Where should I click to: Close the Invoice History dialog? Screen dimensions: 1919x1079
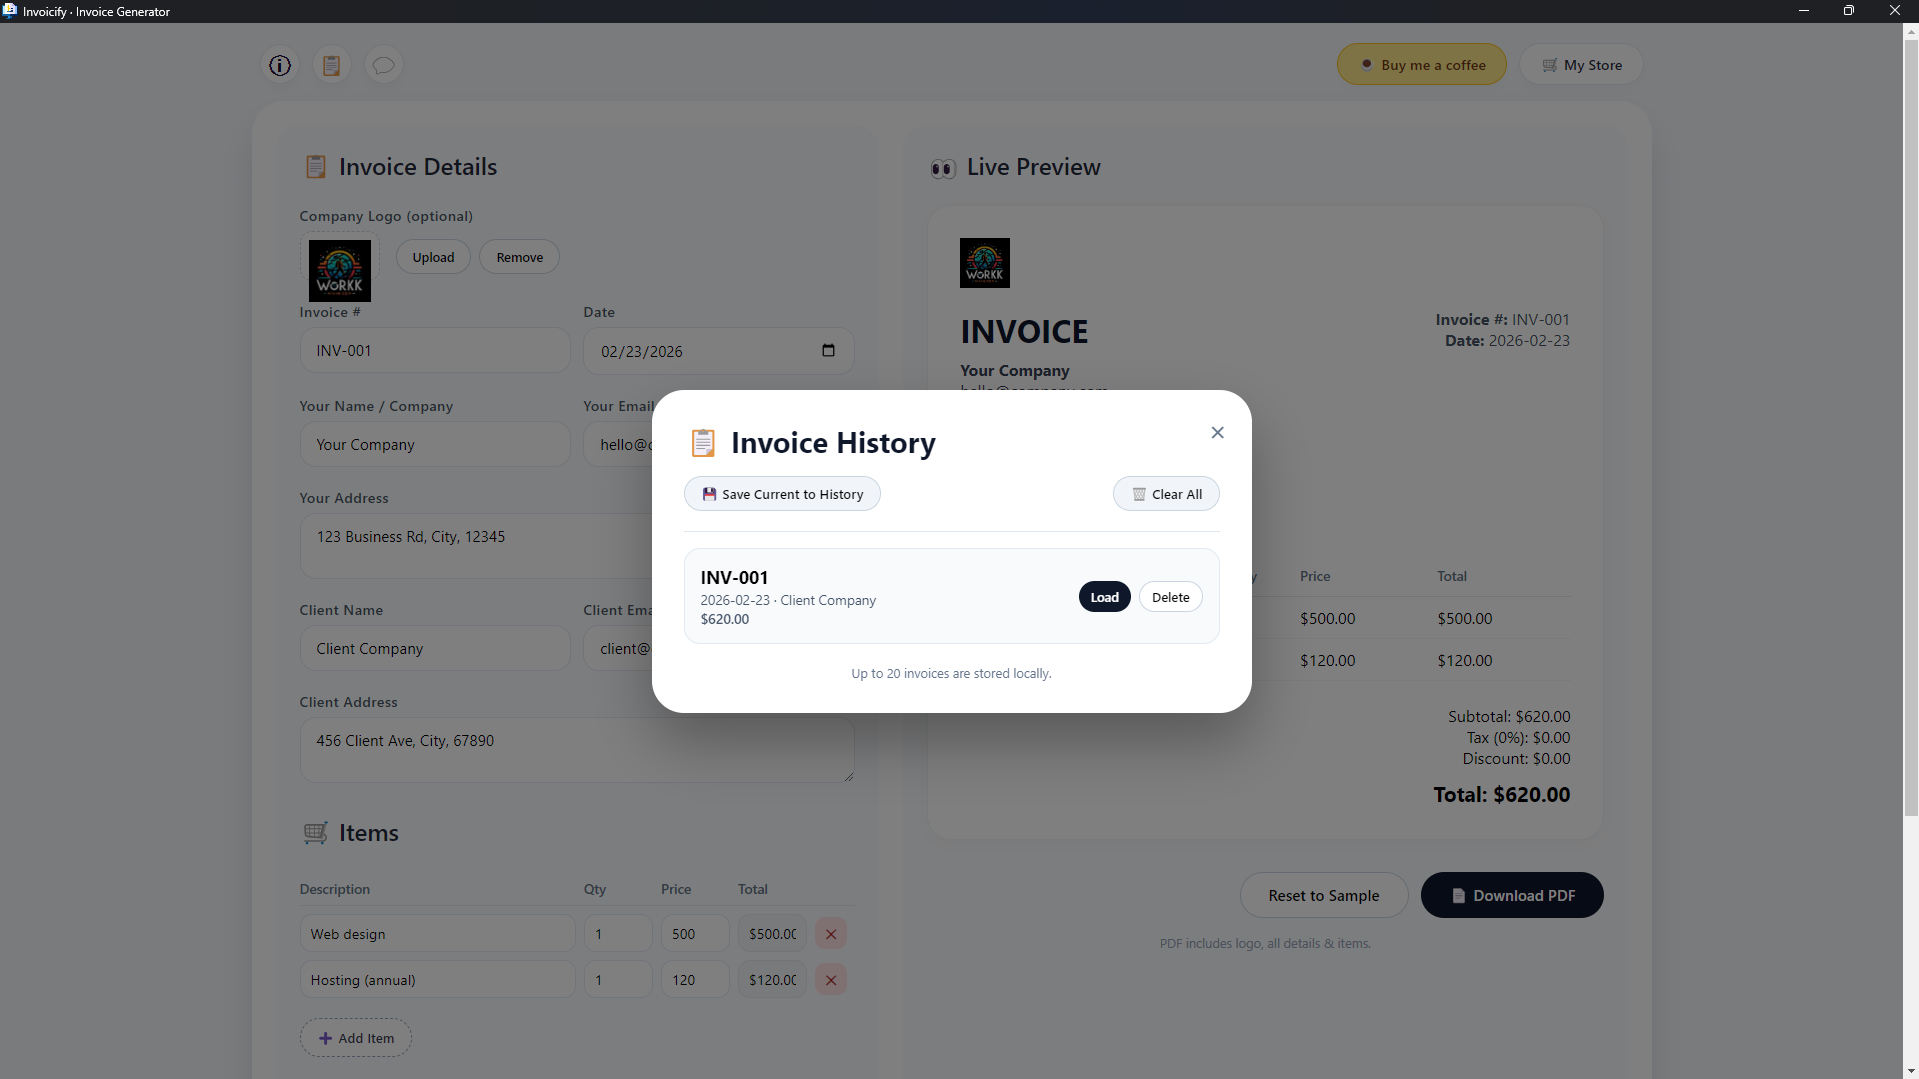pyautogui.click(x=1217, y=432)
